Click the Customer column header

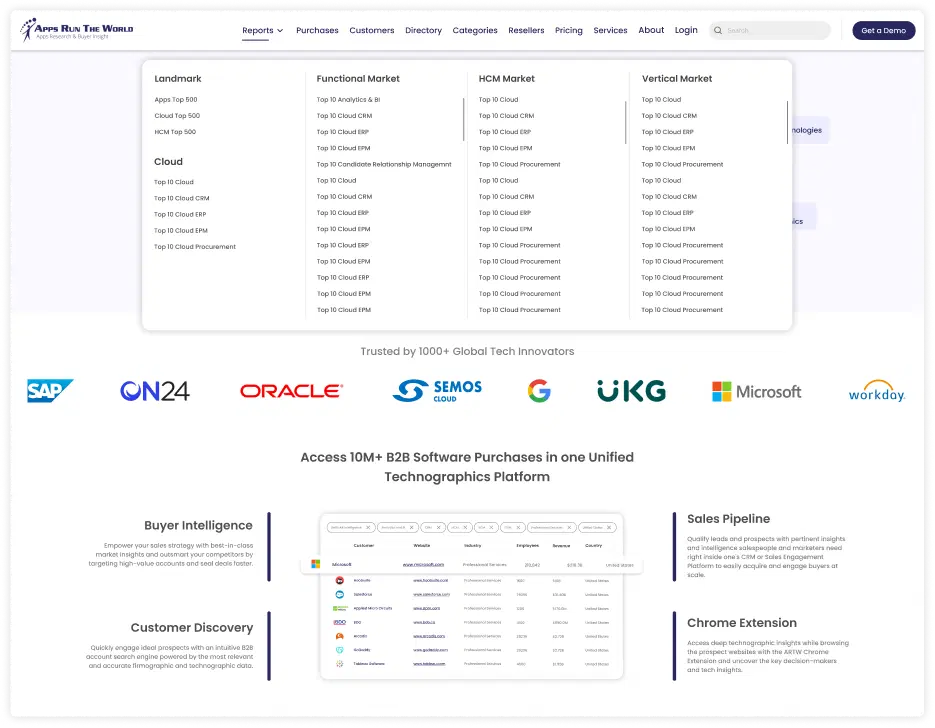pyautogui.click(x=364, y=546)
